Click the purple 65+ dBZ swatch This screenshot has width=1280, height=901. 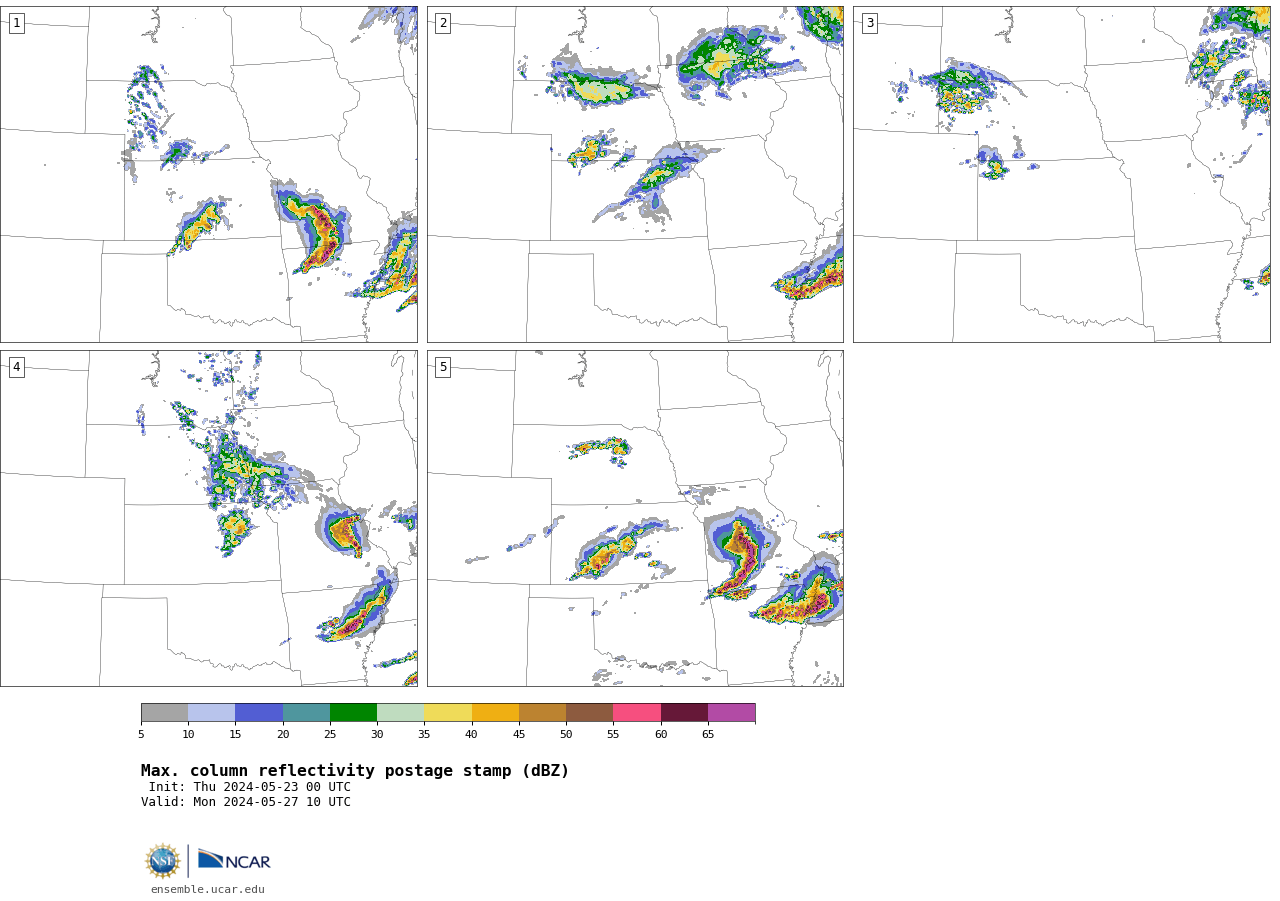tap(732, 713)
